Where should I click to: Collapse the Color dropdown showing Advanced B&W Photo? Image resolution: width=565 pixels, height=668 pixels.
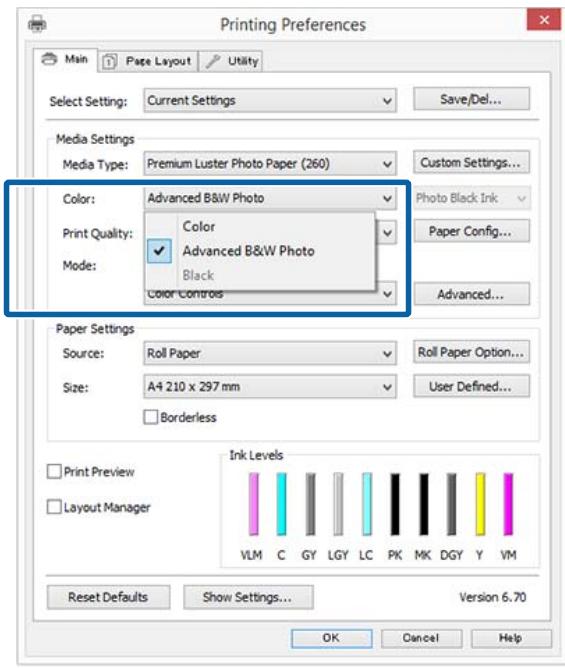(x=270, y=198)
